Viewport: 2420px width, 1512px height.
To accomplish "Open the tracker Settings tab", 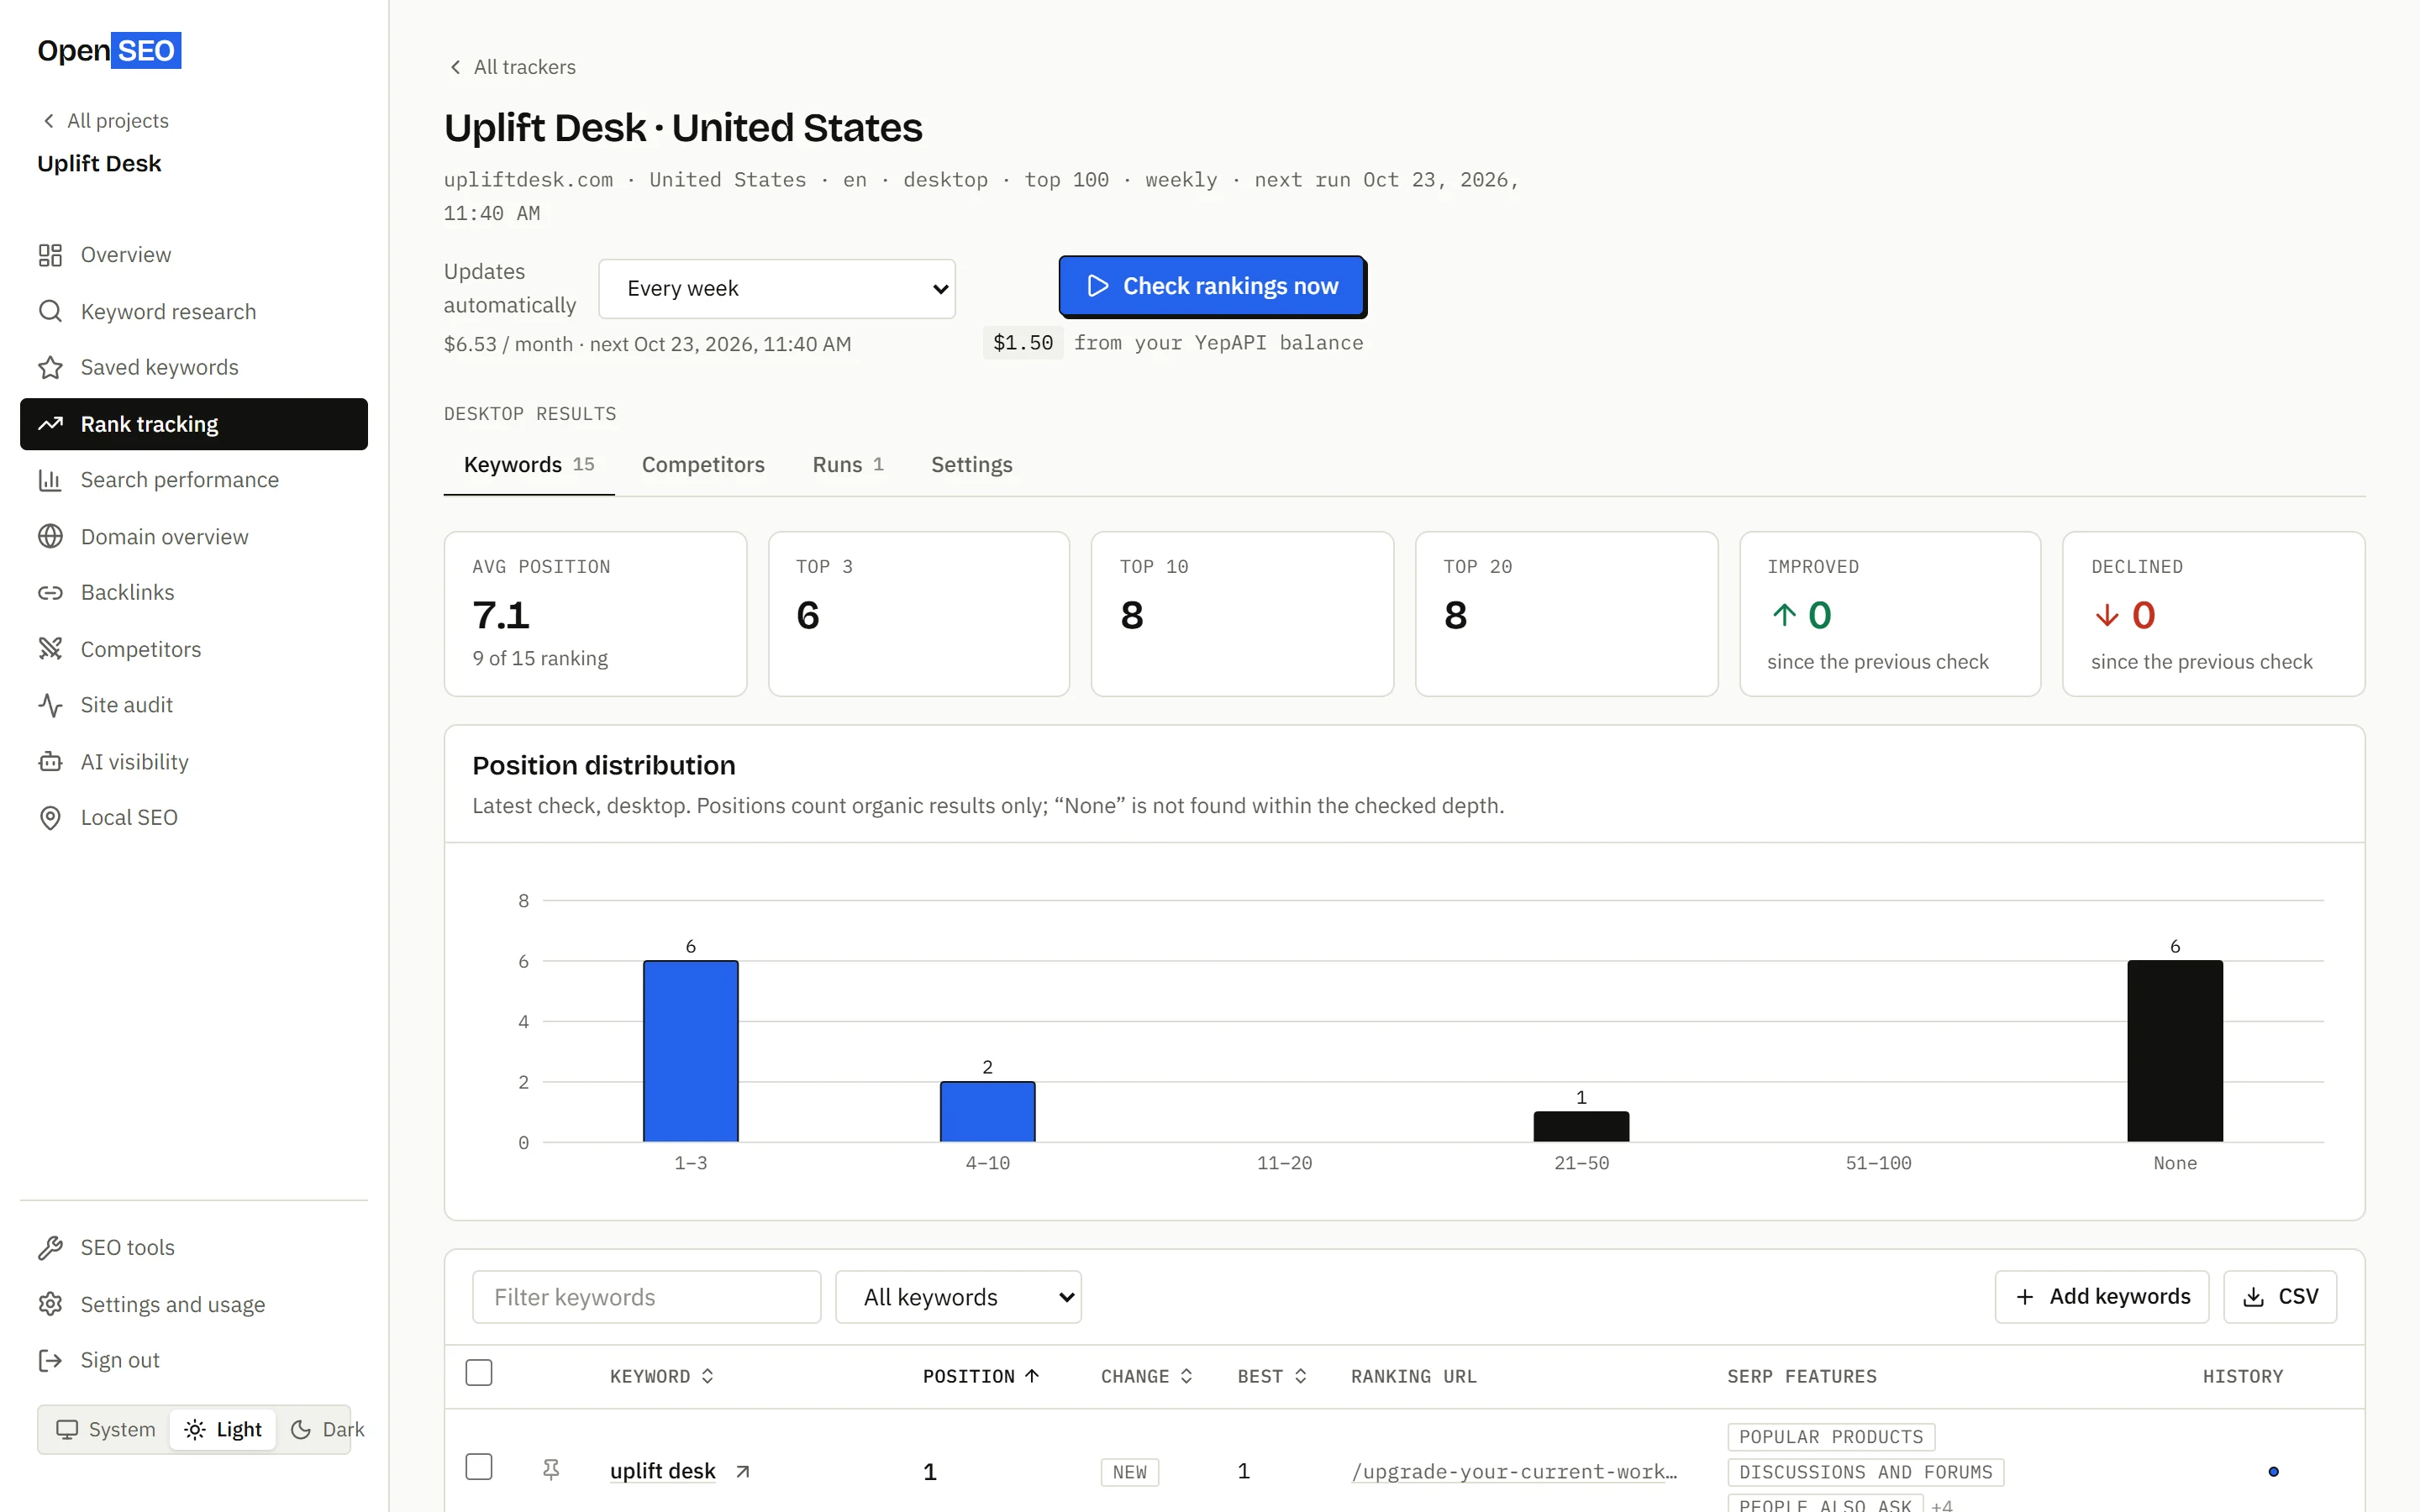I will (x=972, y=465).
